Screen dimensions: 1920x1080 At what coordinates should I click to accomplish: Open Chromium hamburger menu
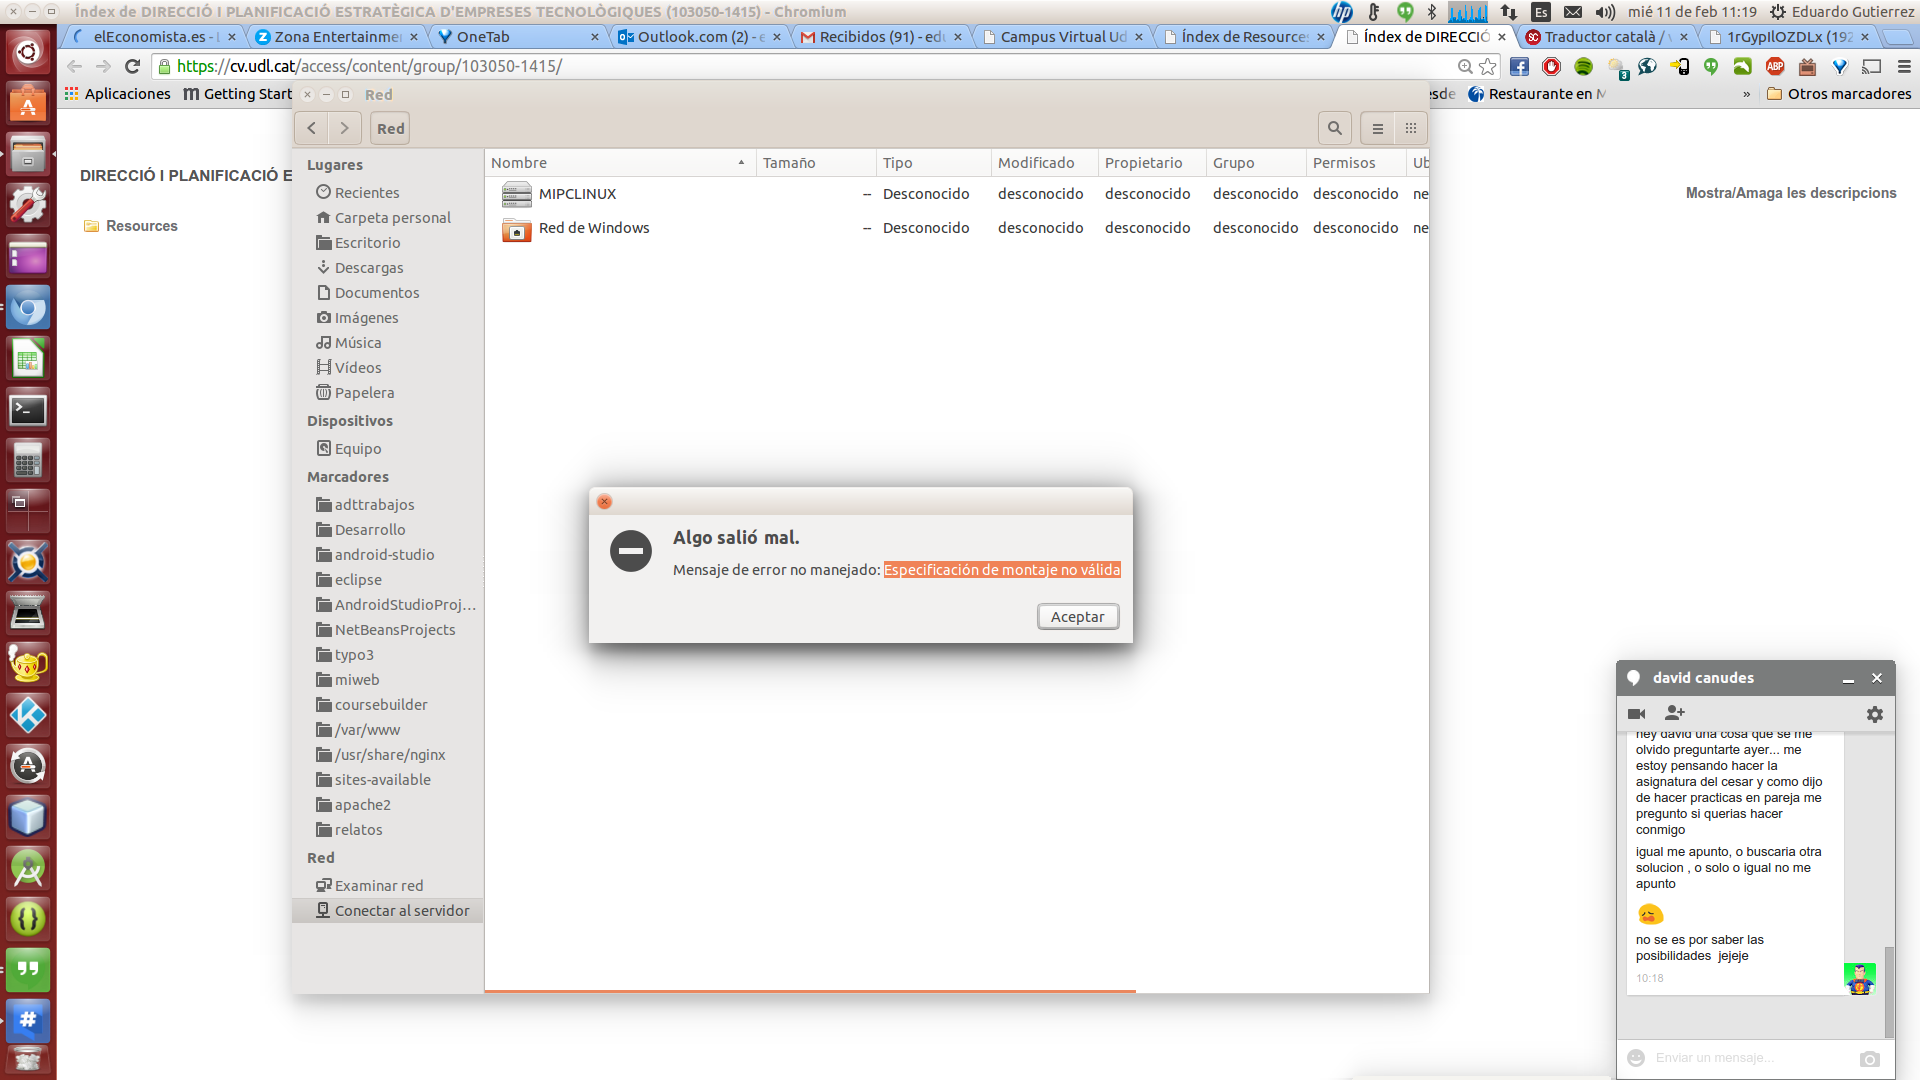(x=1904, y=66)
